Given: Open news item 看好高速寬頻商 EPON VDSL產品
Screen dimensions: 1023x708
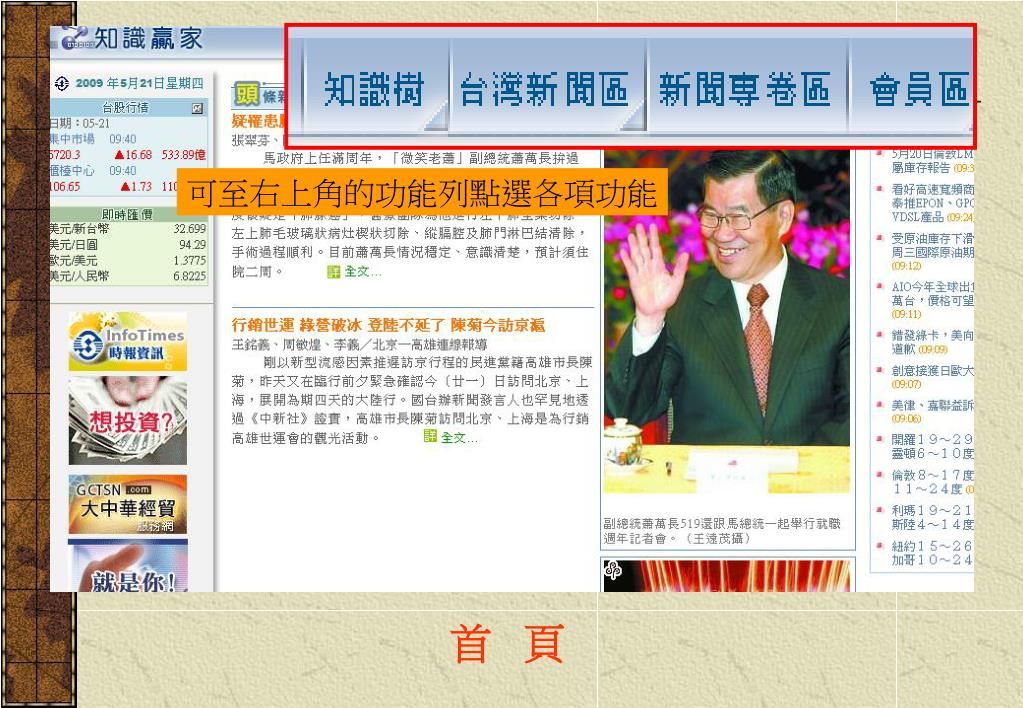Looking at the screenshot, I should pyautogui.click(x=932, y=203).
